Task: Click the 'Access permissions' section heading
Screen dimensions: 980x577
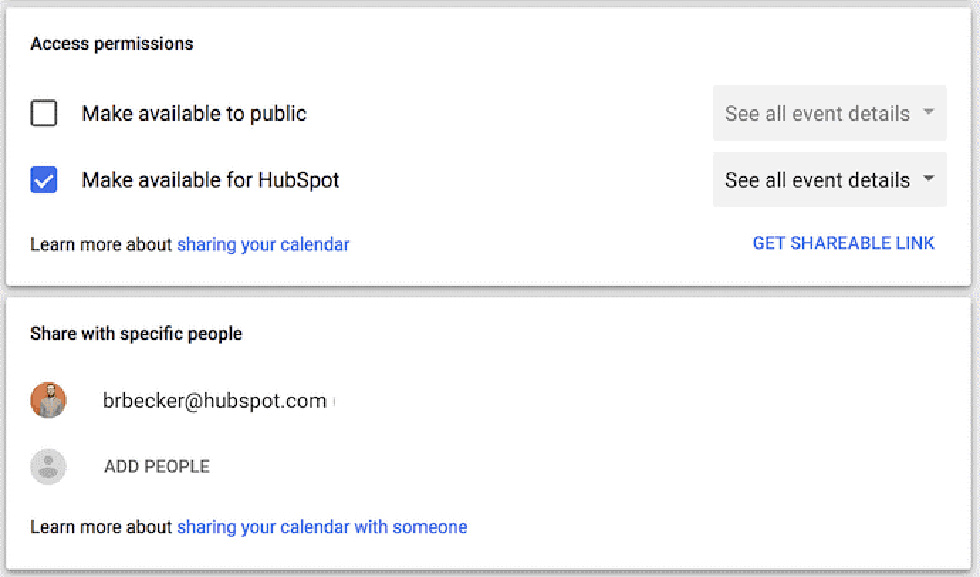Action: 112,44
